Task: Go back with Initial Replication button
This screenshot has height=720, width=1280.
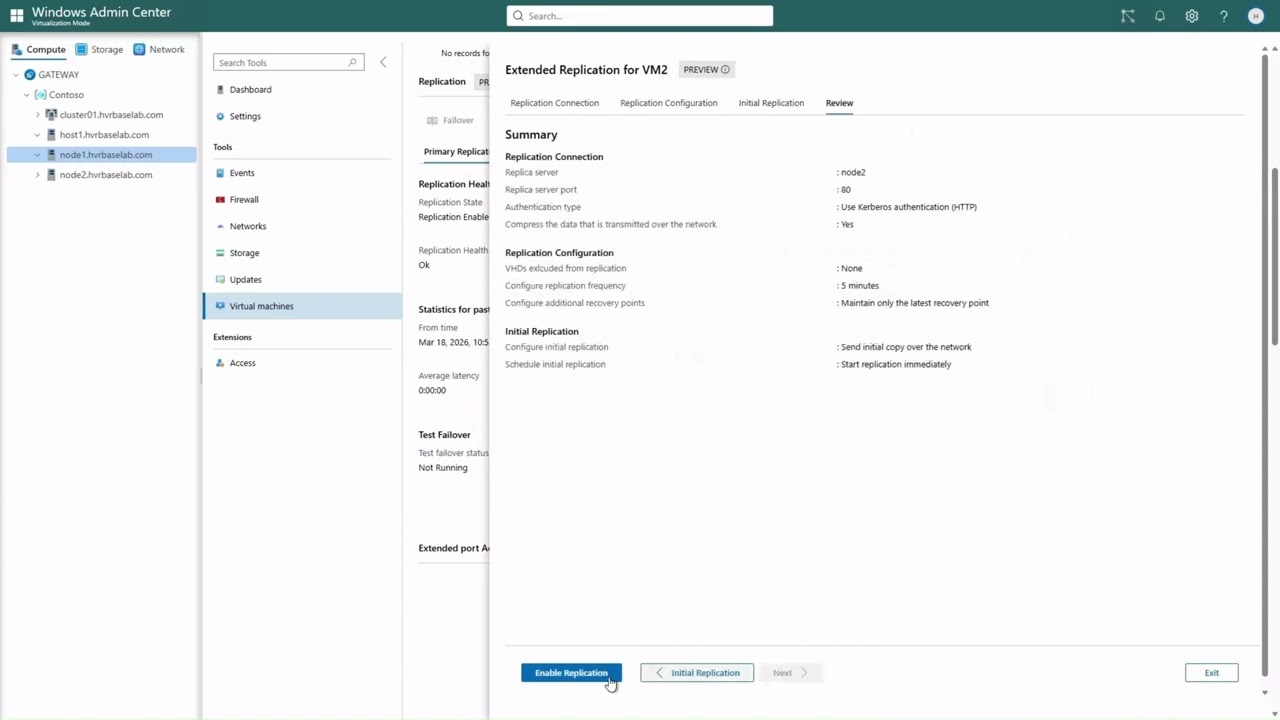Action: pyautogui.click(x=697, y=673)
